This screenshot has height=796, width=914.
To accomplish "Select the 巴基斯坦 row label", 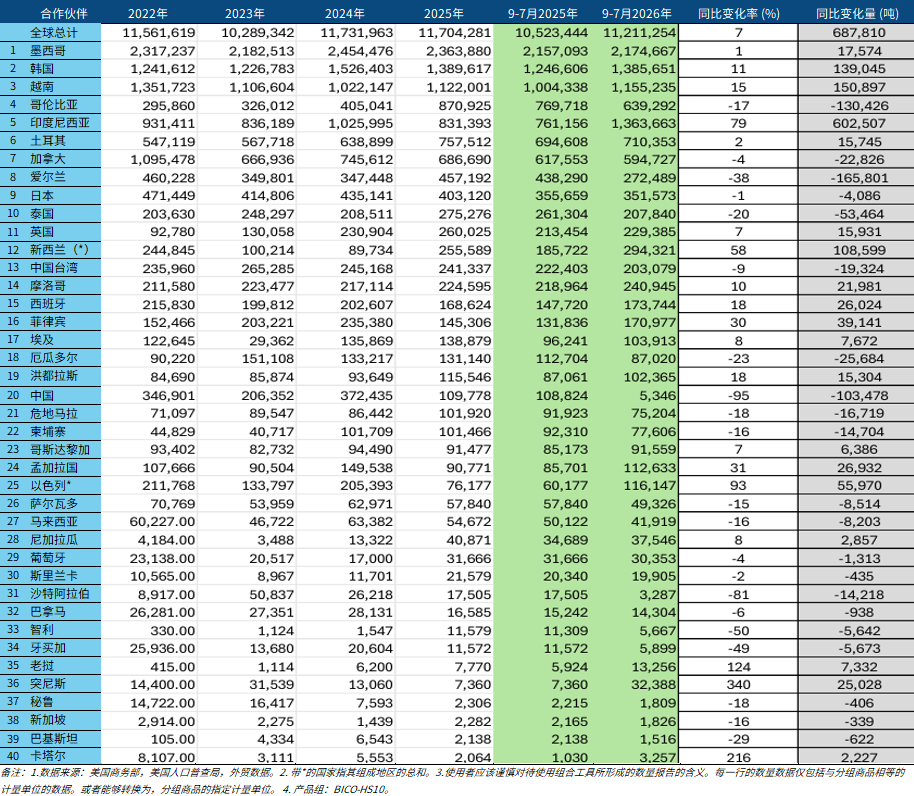I will pyautogui.click(x=54, y=739).
